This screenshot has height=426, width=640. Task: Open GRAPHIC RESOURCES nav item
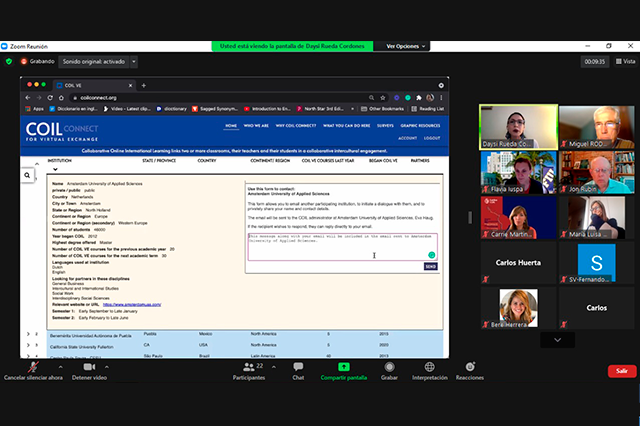coord(420,126)
